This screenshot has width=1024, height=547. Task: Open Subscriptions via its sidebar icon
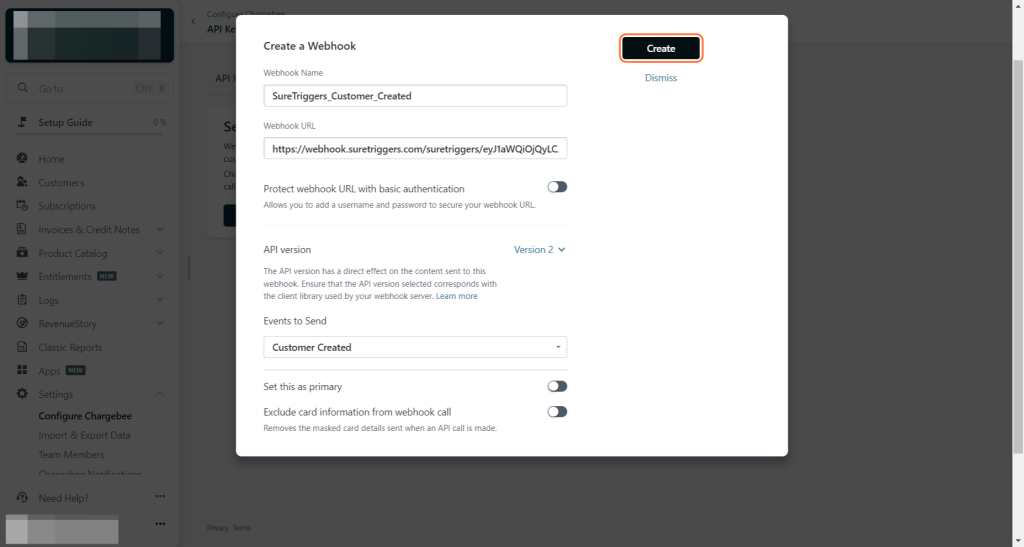coord(22,206)
